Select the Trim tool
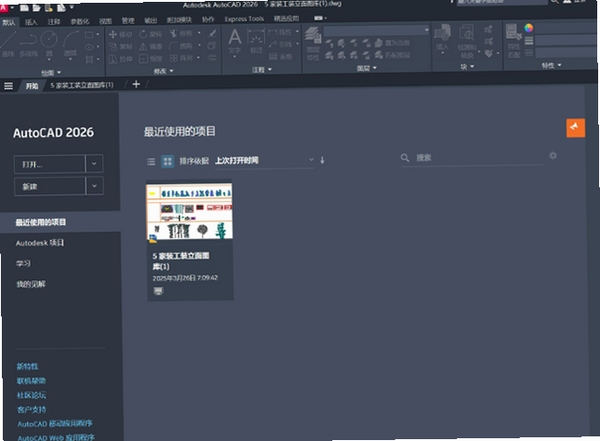 coord(181,34)
